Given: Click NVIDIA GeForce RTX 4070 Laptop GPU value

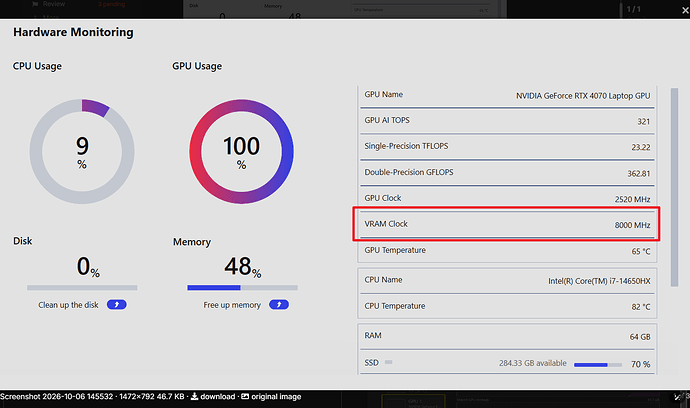Looking at the screenshot, I should pyautogui.click(x=583, y=96).
